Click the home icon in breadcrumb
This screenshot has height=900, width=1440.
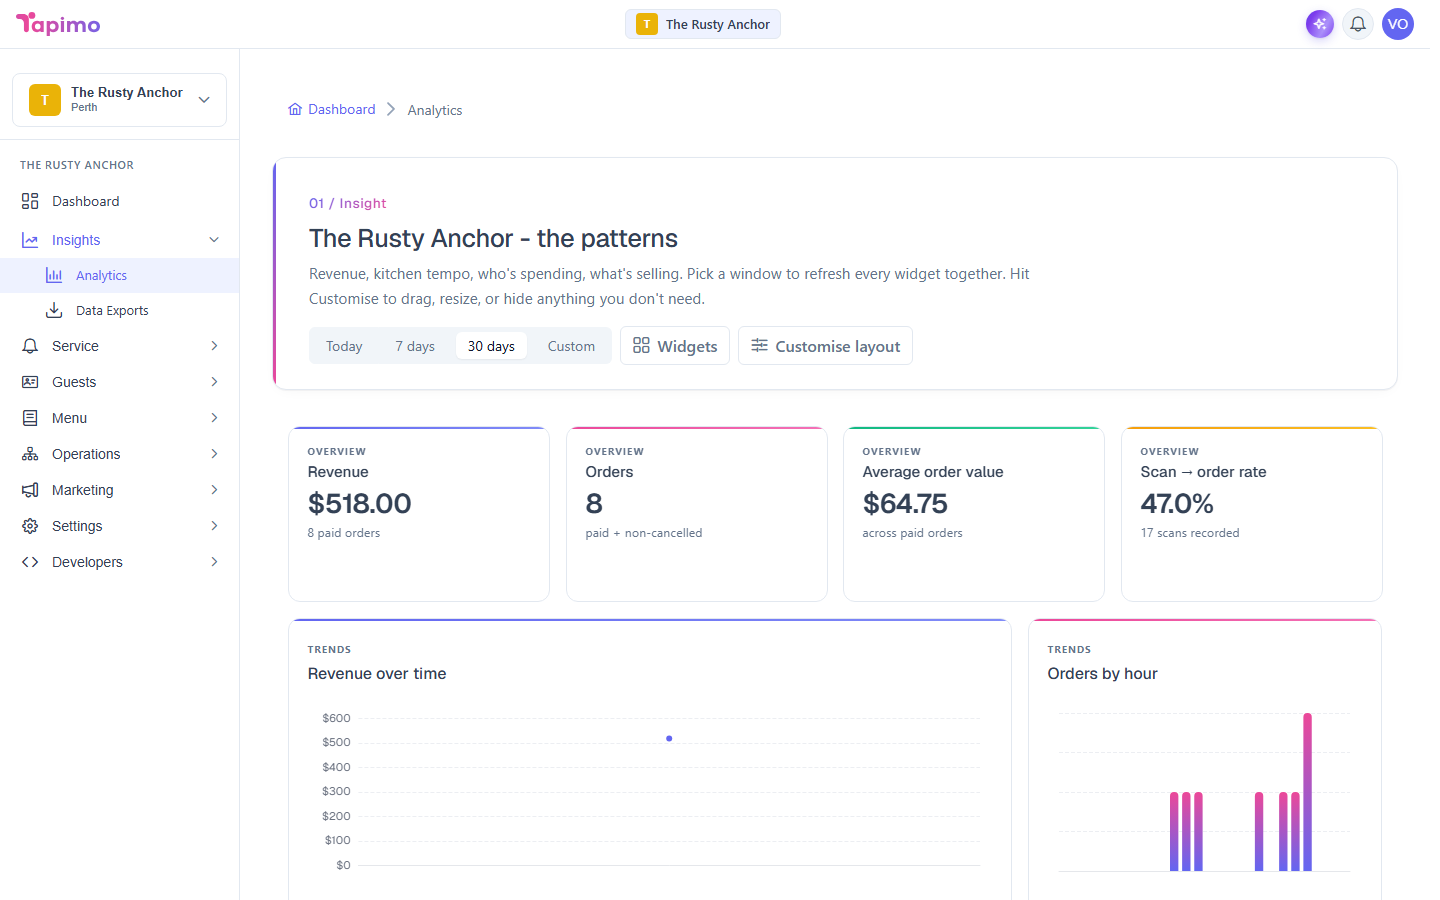point(295,109)
